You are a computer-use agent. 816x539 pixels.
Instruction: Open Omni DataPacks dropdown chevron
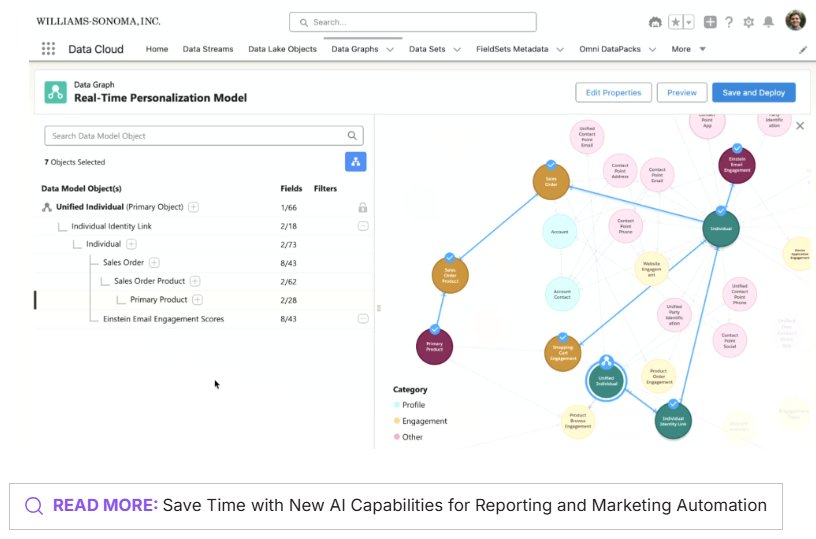[652, 49]
